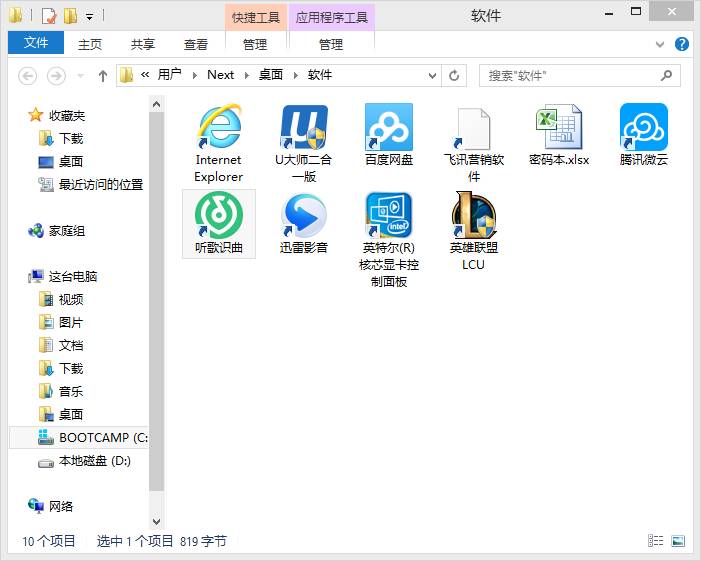Switch to large icons view layout
Screen dimensions: 701x561
pyautogui.click(x=678, y=541)
